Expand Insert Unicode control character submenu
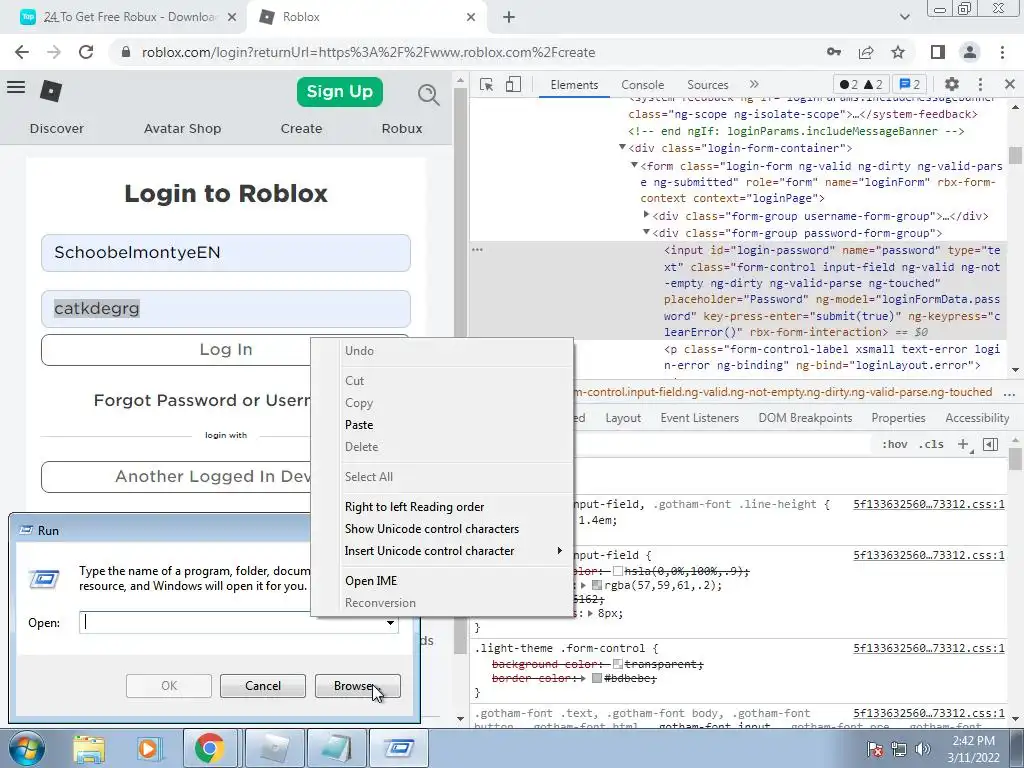The image size is (1024, 768). tap(559, 551)
